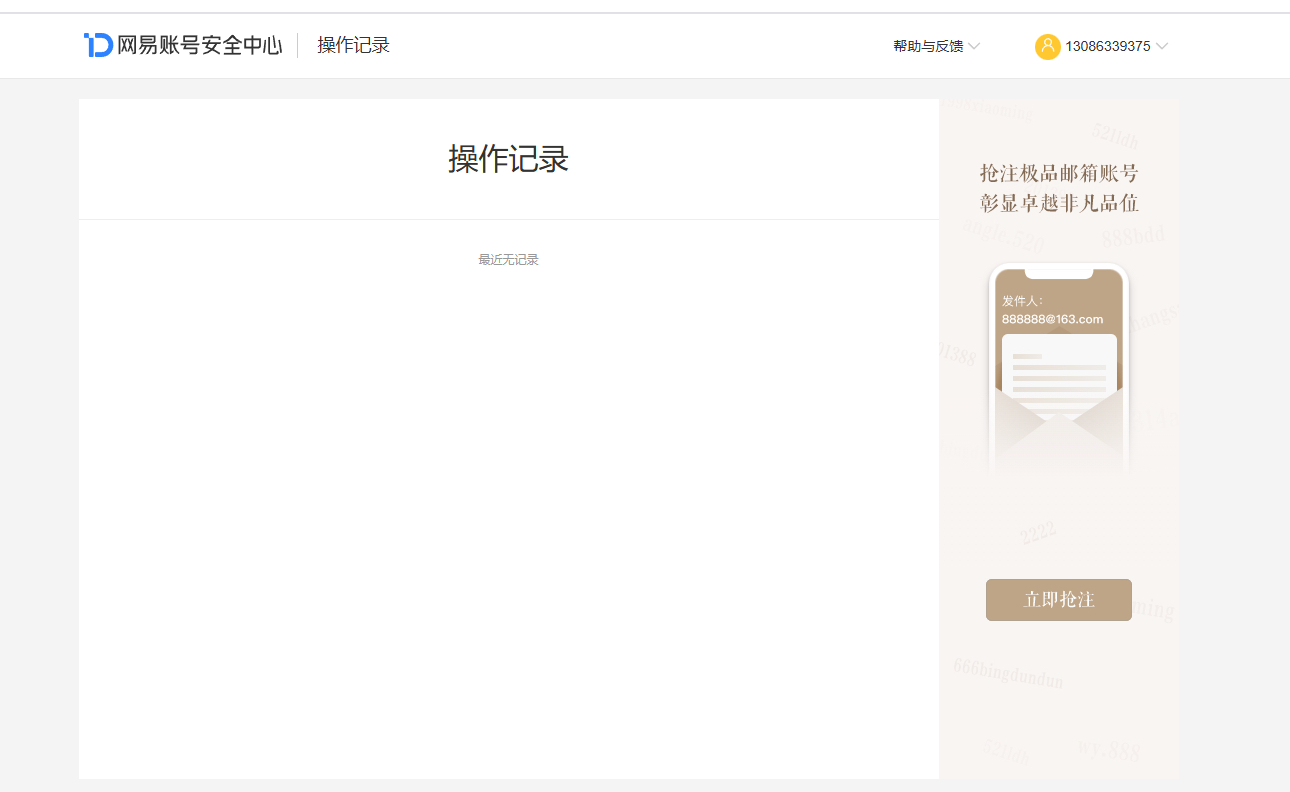Click the phone mailbox illustration in ad
The height and width of the screenshot is (792, 1290).
1059,368
